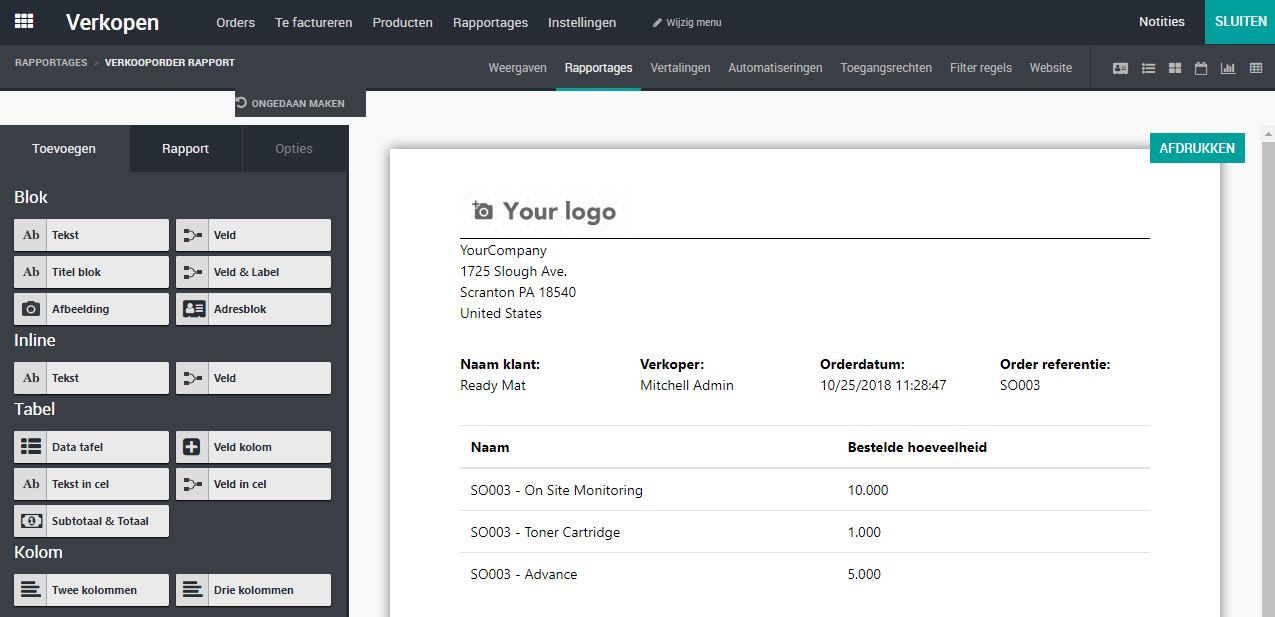The image size is (1275, 617).
Task: Open the graph view icon
Action: (1228, 67)
